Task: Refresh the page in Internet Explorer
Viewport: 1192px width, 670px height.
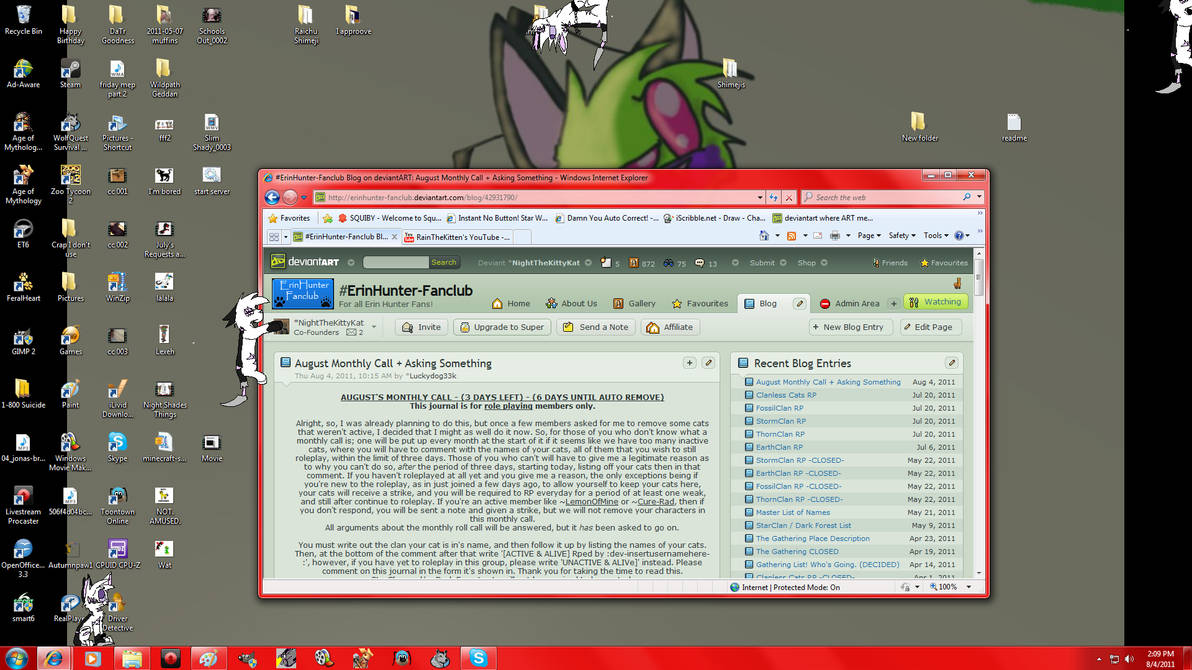Action: click(773, 197)
